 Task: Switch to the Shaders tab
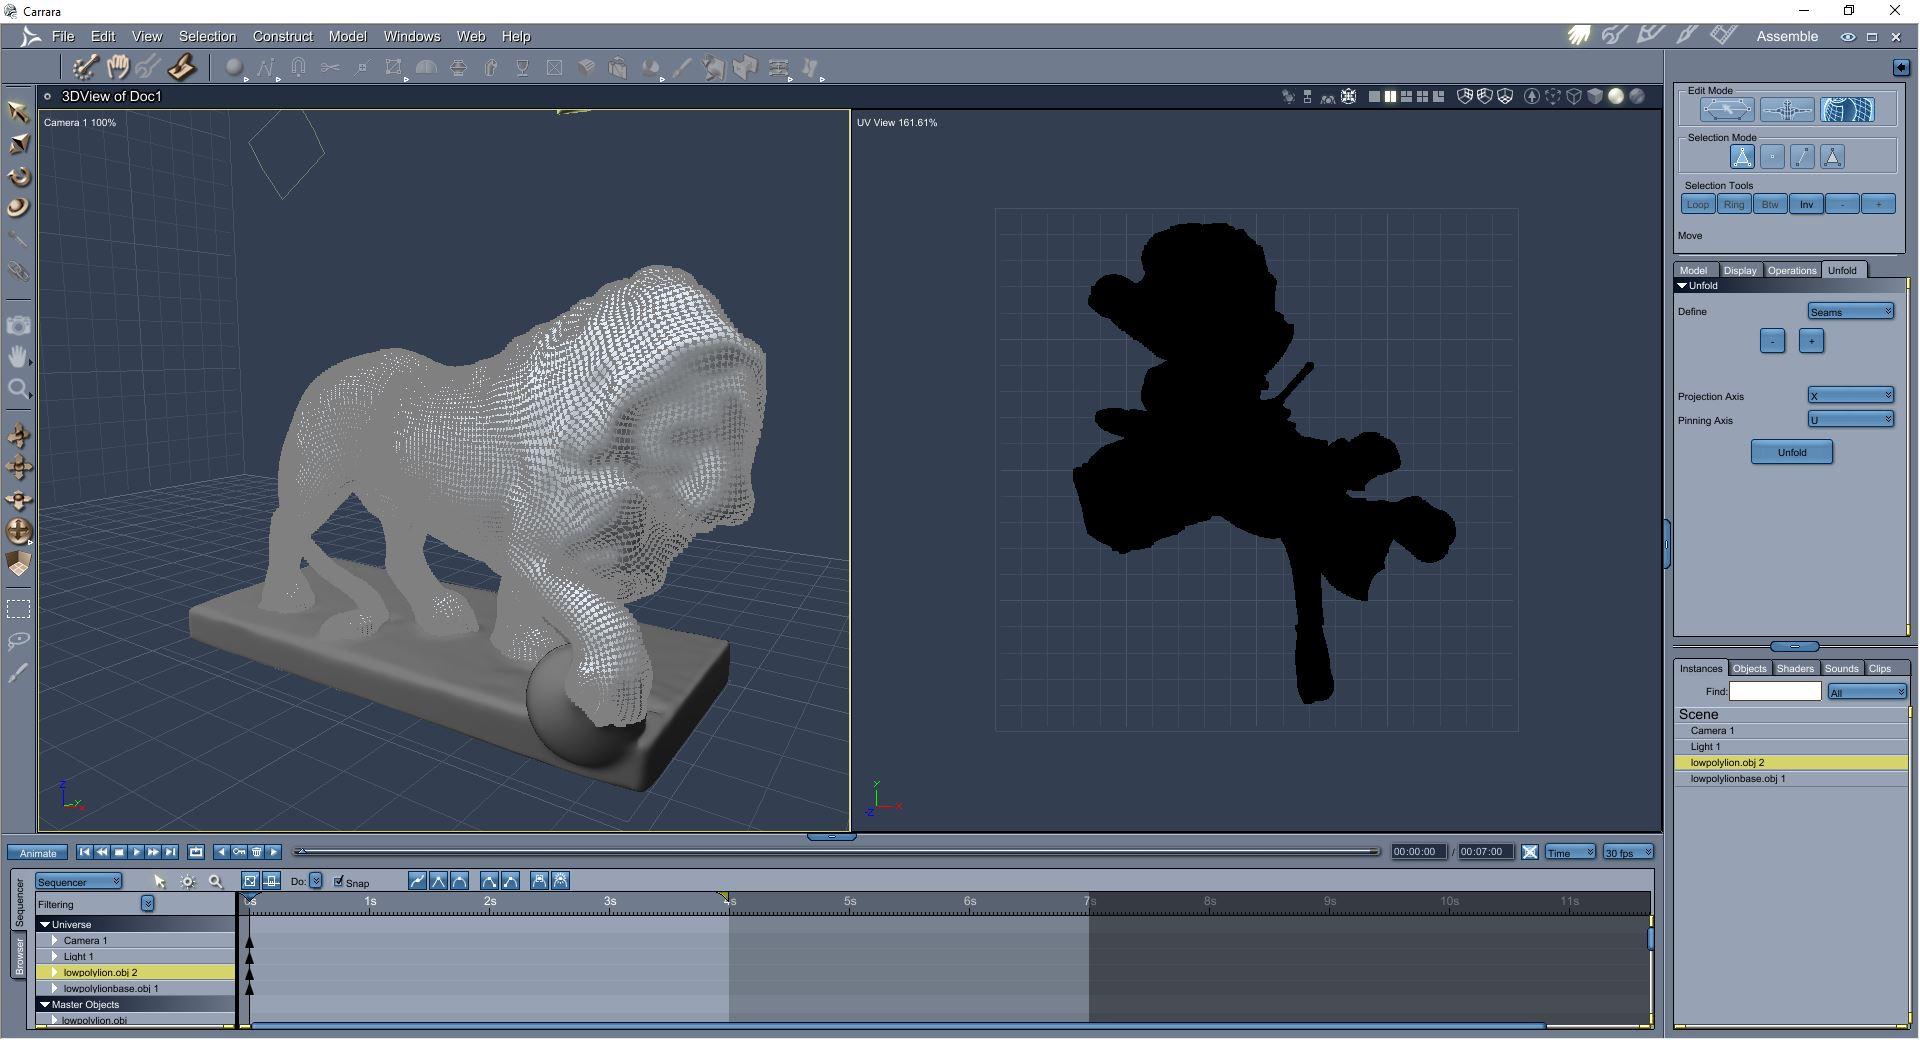1795,669
